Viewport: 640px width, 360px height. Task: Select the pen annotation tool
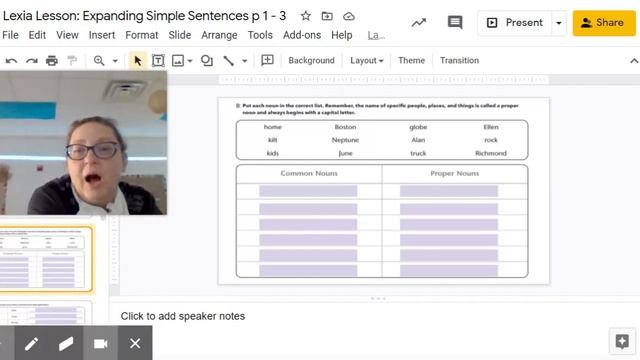pyautogui.click(x=32, y=343)
